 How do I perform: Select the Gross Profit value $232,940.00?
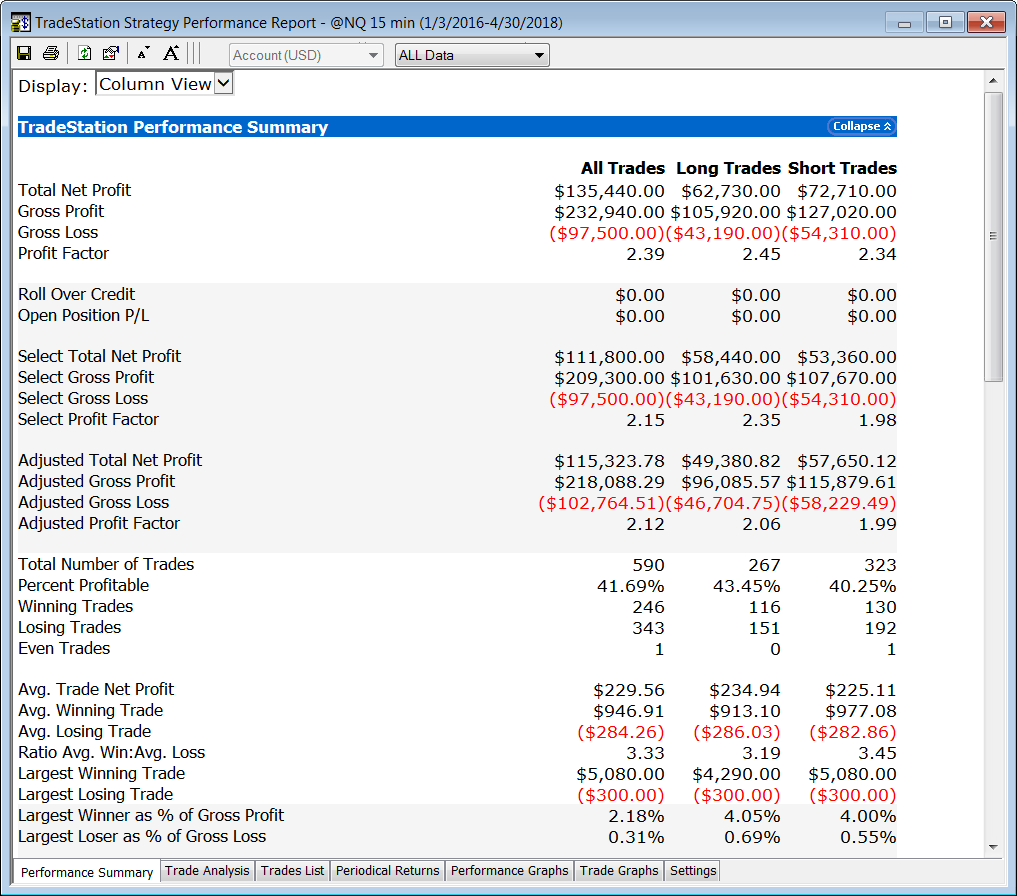point(610,212)
